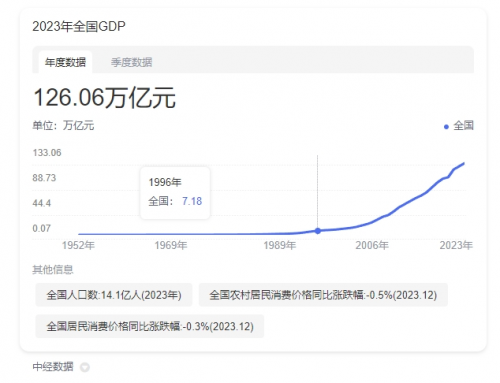Click the 中经数据 source link
This screenshot has height=383, width=500.
tap(53, 366)
